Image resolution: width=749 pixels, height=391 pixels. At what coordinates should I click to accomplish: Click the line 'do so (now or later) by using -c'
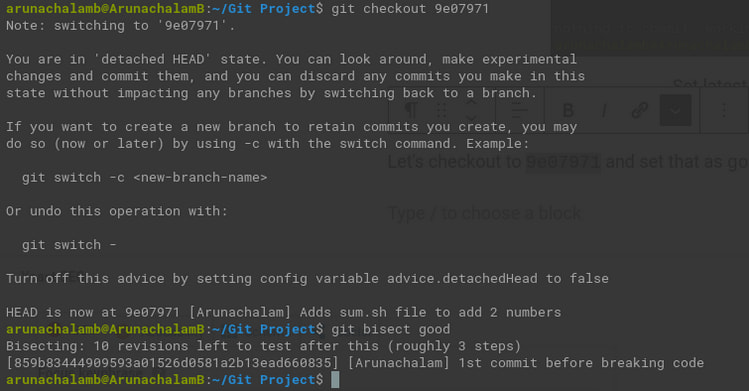[268, 143]
